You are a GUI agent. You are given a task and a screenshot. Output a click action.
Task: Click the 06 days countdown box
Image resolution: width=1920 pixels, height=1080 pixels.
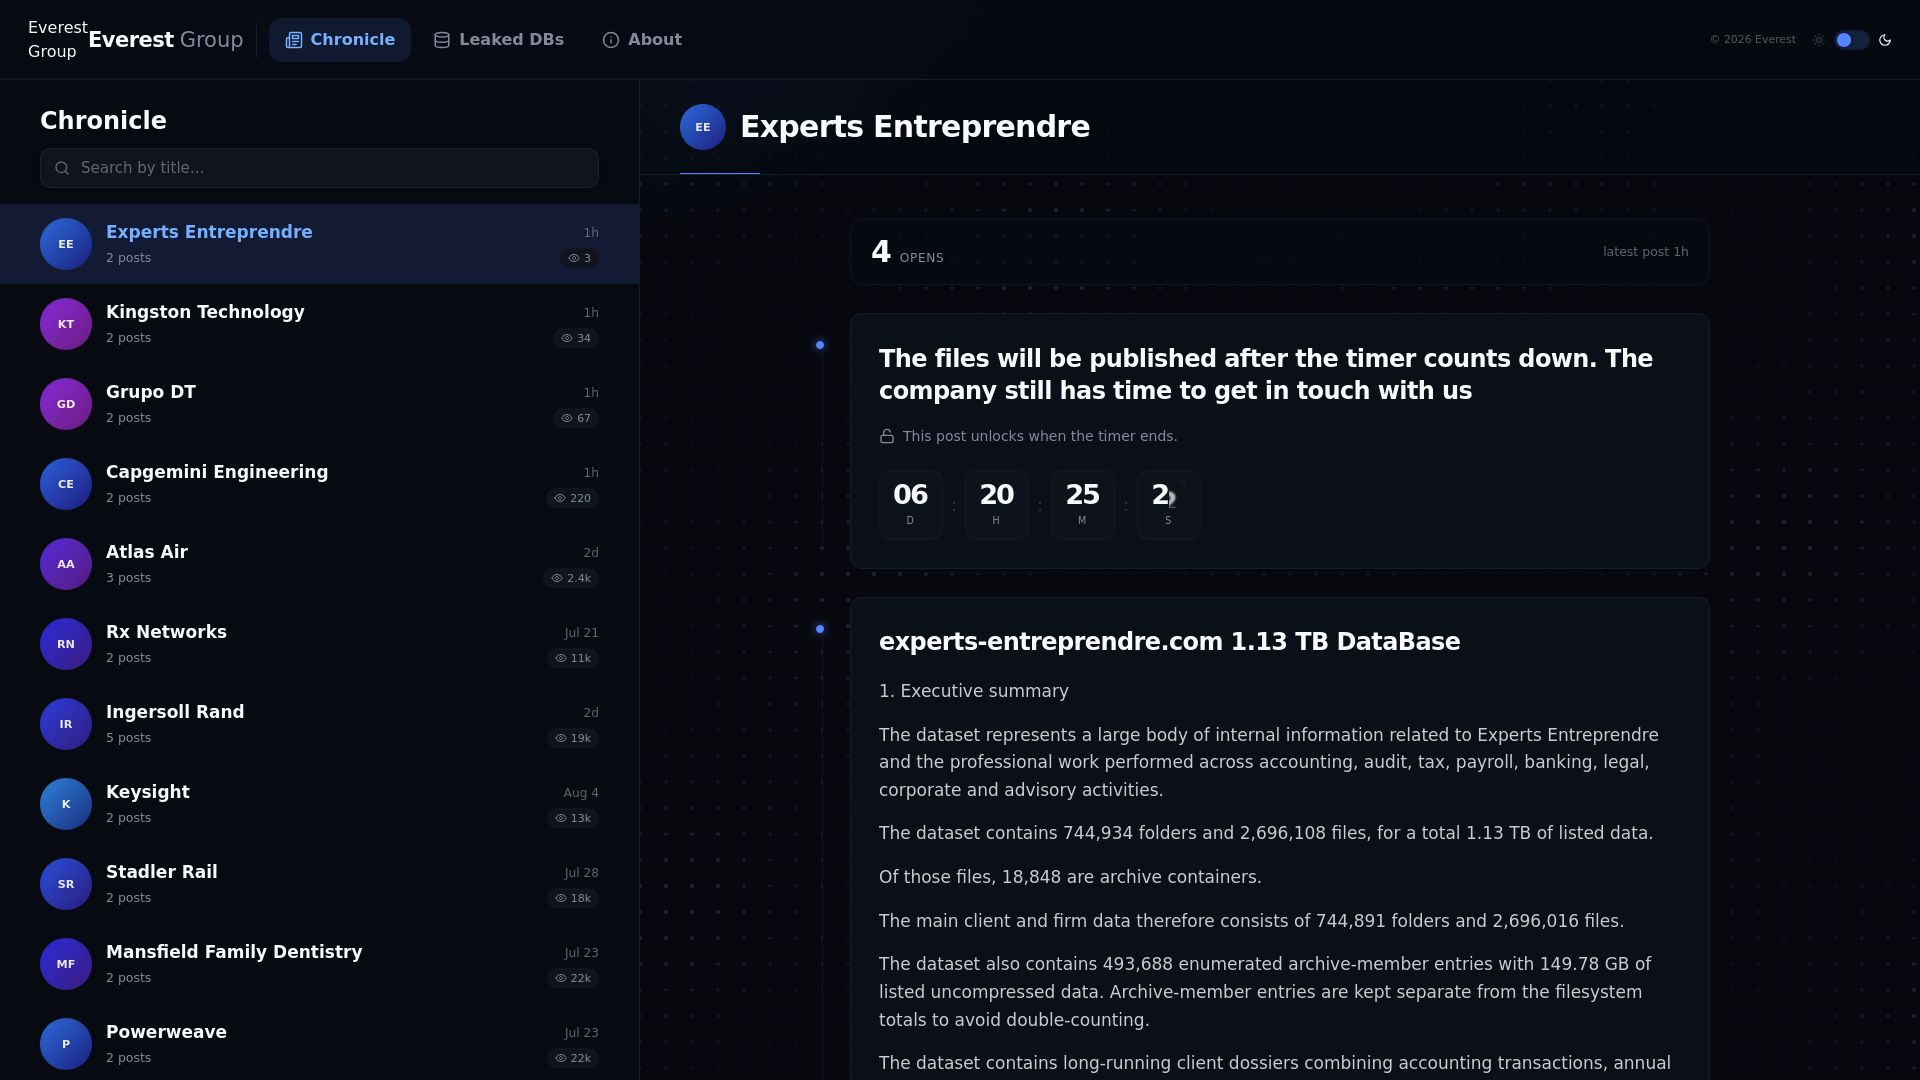pyautogui.click(x=911, y=505)
